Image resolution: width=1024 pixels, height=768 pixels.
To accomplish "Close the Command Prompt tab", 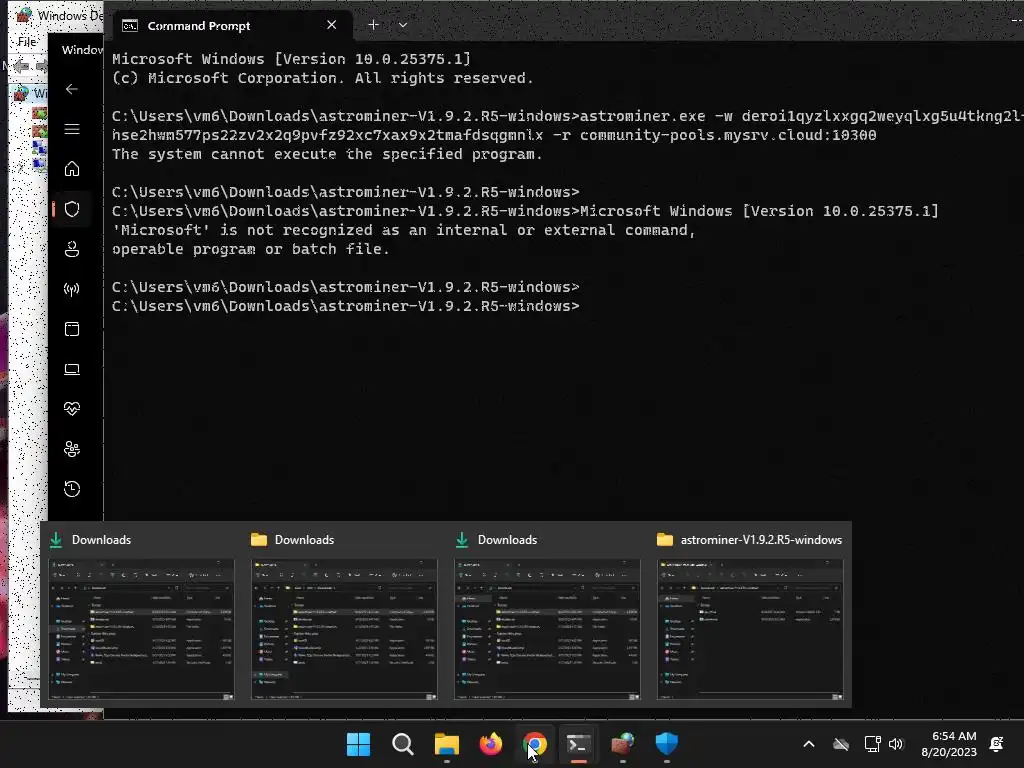I will tap(332, 25).
